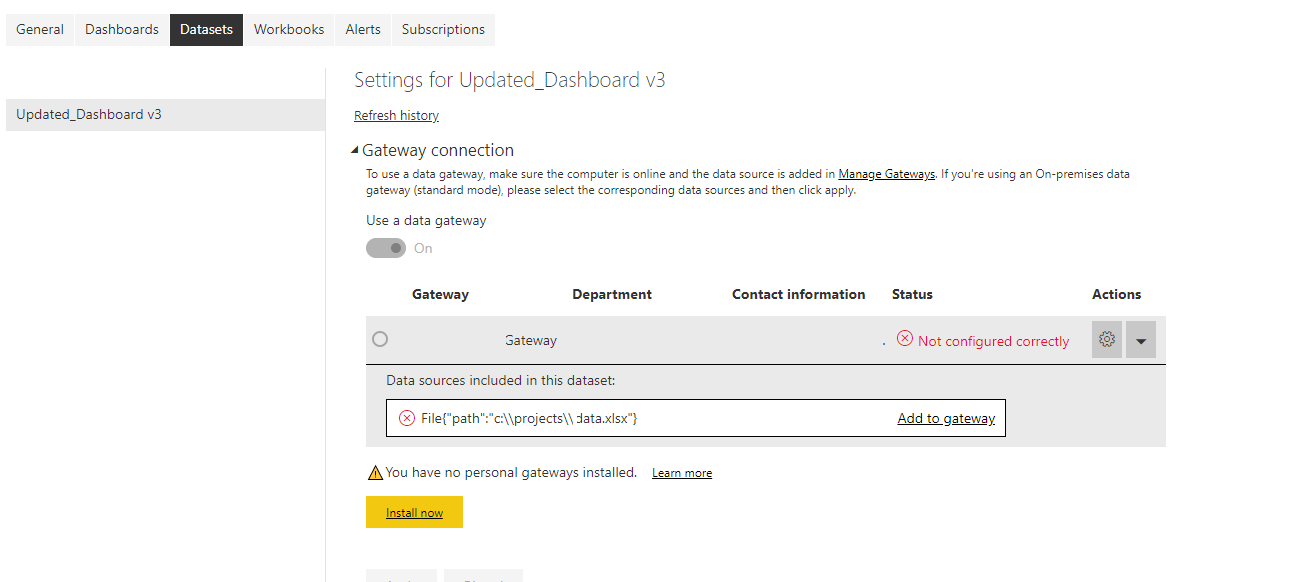Click the Settings for Updated_Dashboard v3 heading
This screenshot has height=582, width=1293.
(510, 80)
